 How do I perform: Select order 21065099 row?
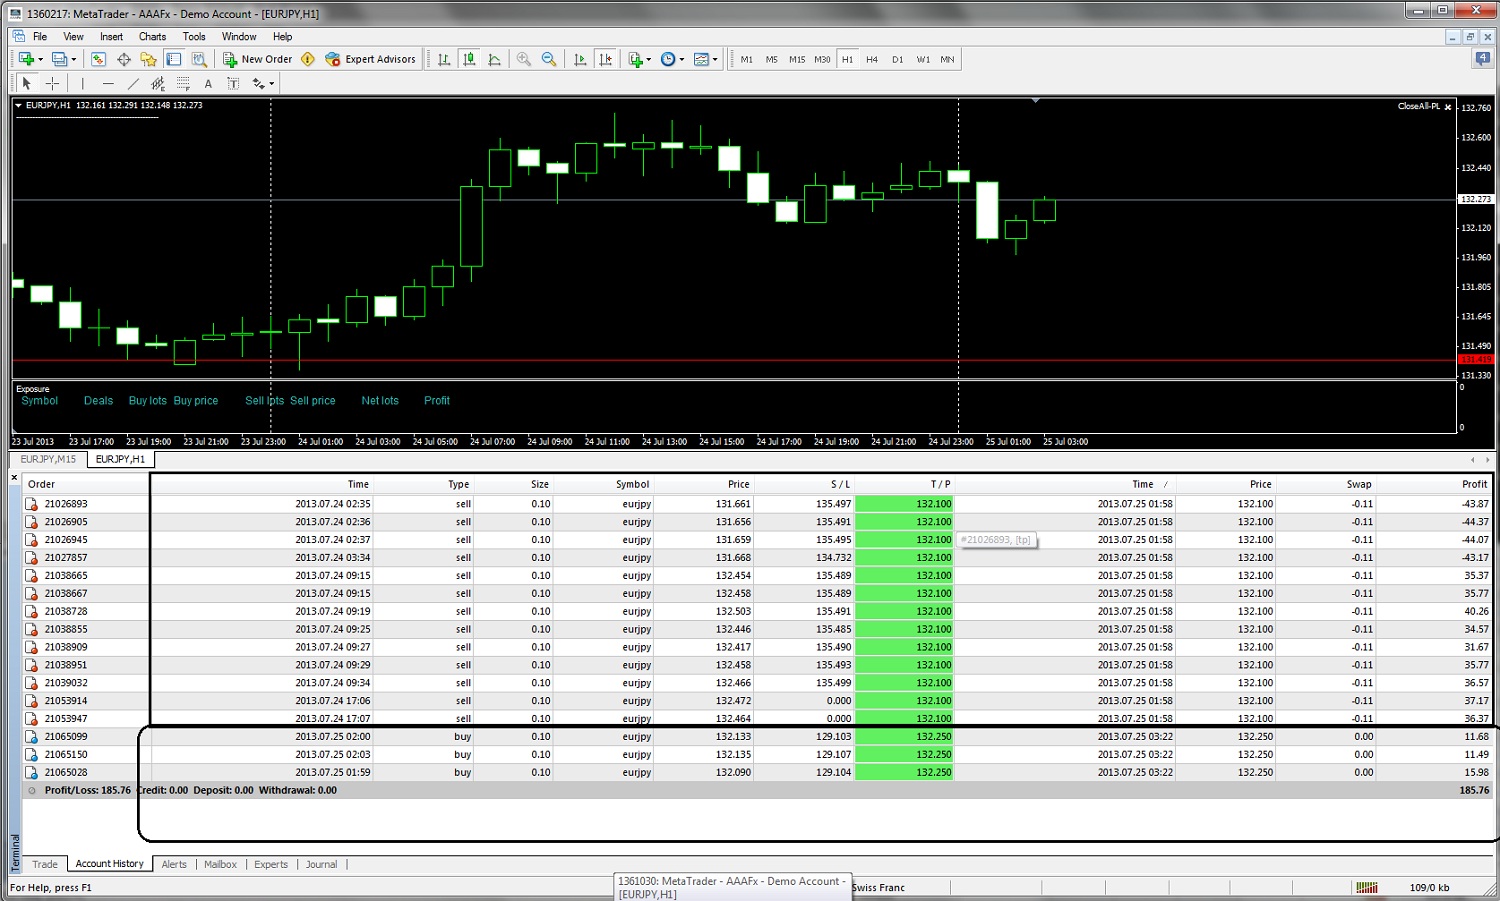point(757,737)
